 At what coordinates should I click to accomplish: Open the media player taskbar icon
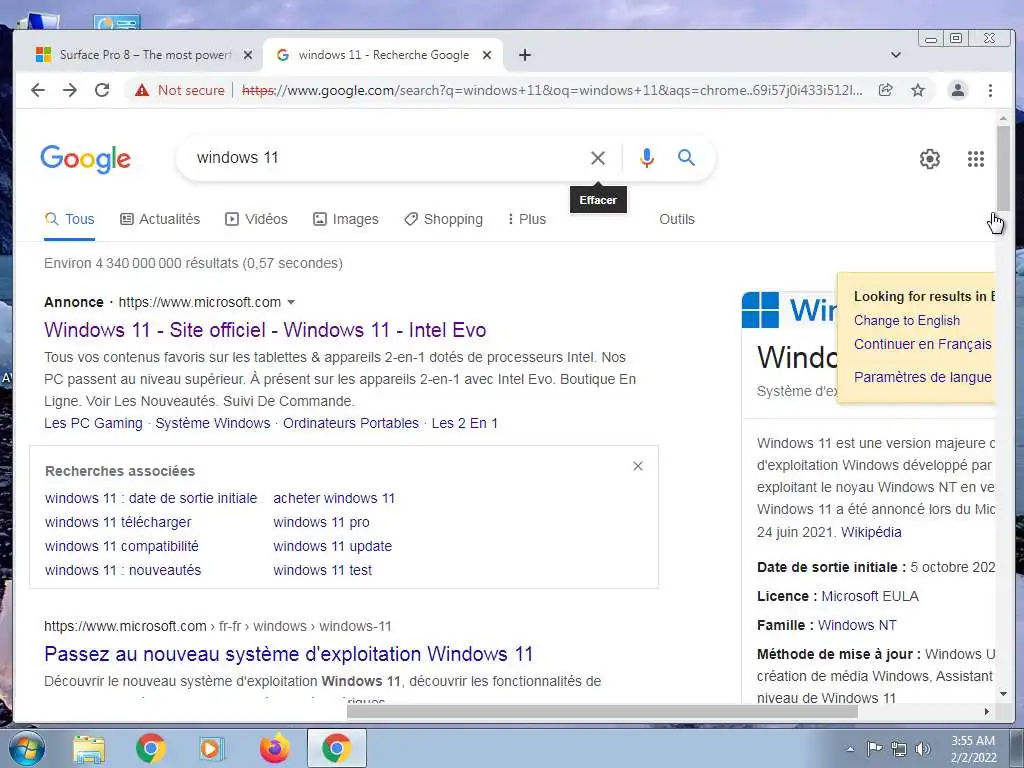[212, 748]
